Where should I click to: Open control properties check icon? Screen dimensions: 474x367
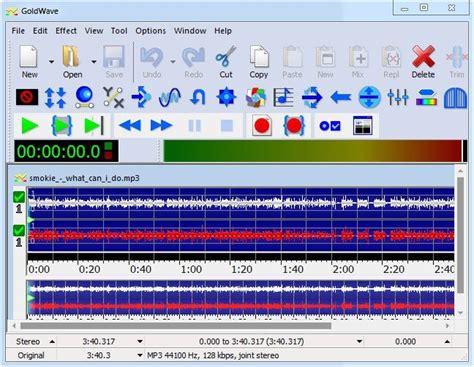pyautogui.click(x=330, y=126)
